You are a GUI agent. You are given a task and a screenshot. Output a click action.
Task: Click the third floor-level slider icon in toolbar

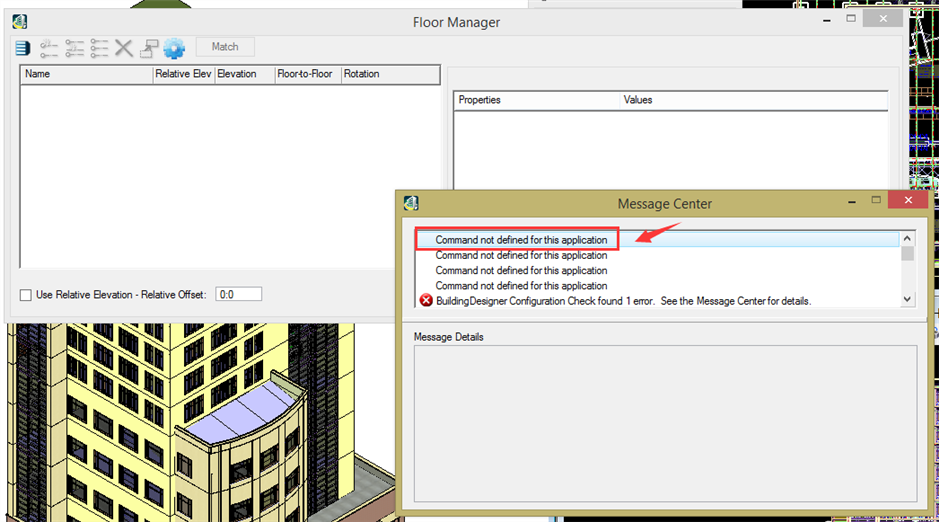99,48
